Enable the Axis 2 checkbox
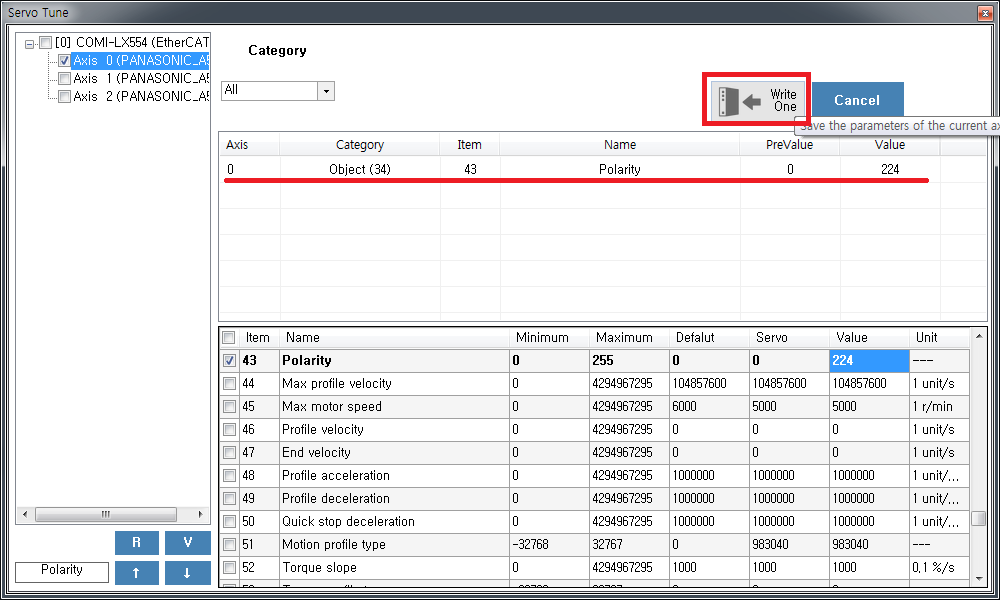The height and width of the screenshot is (600, 1000). pyautogui.click(x=64, y=97)
